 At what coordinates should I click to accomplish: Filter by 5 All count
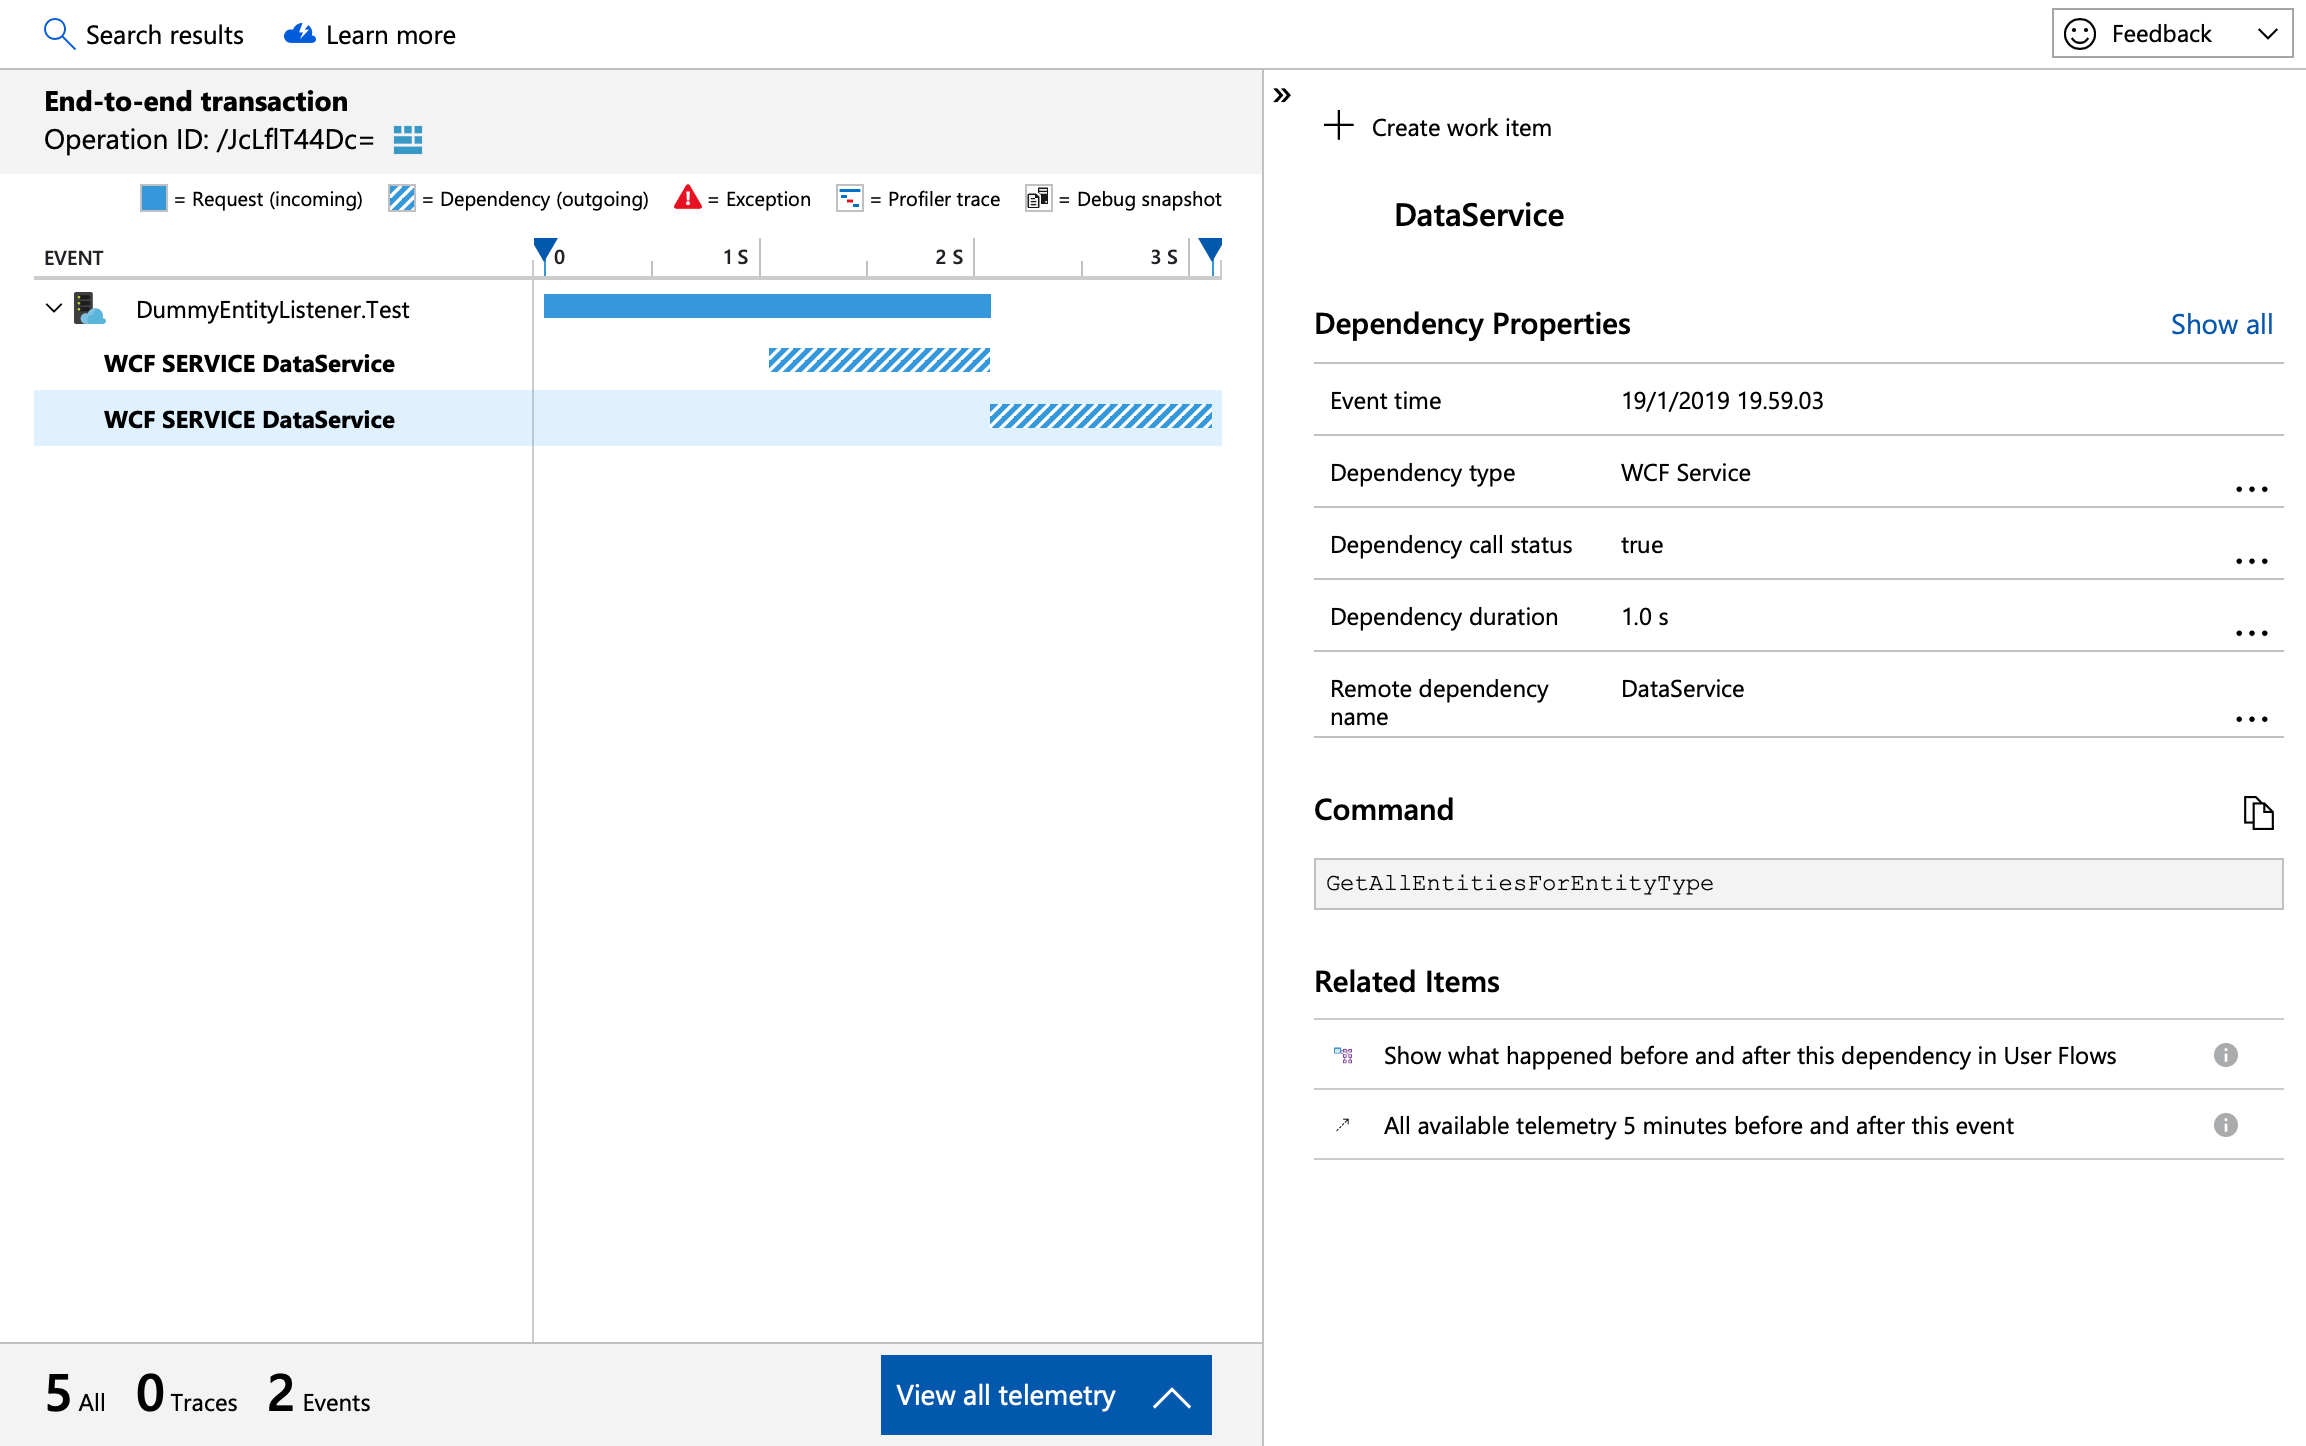tap(75, 1394)
